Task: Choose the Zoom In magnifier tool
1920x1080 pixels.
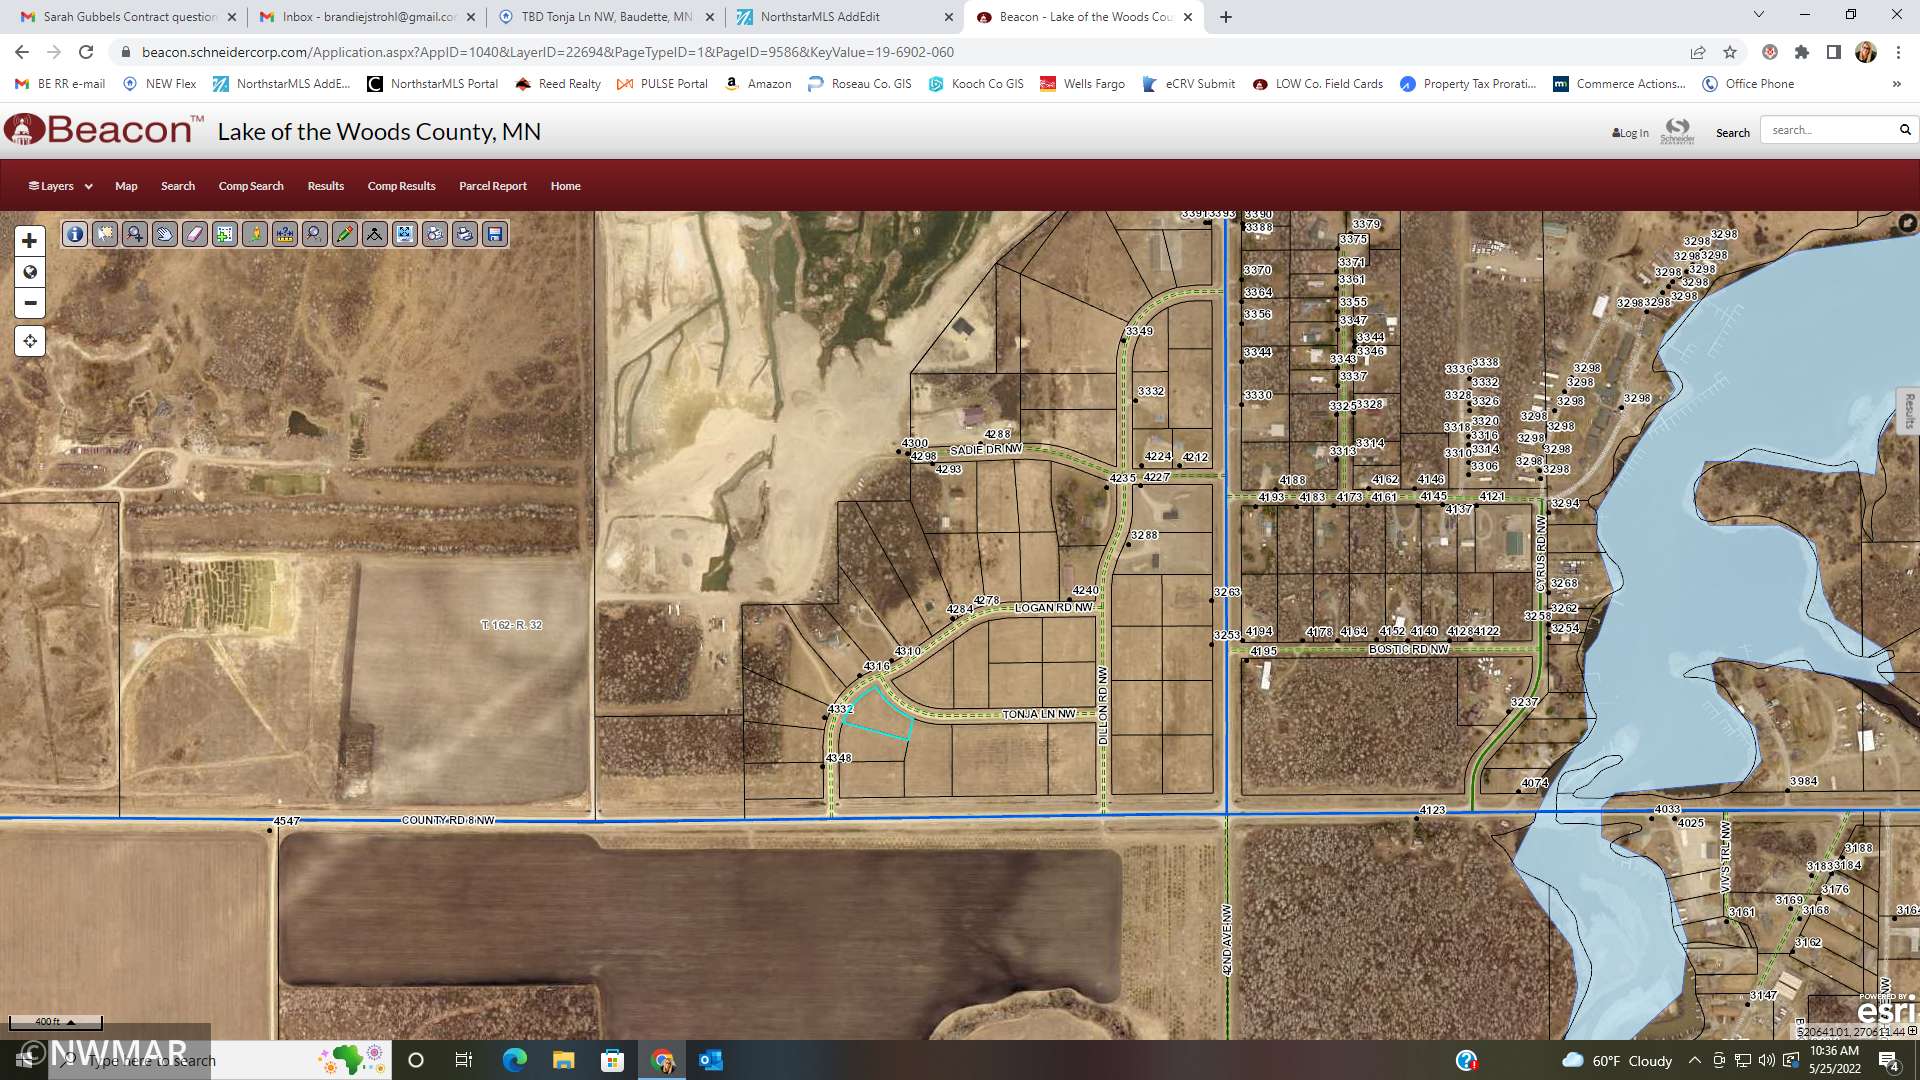Action: (135, 234)
